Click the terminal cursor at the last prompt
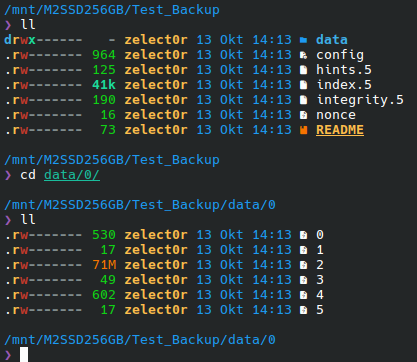 [x=24, y=354]
